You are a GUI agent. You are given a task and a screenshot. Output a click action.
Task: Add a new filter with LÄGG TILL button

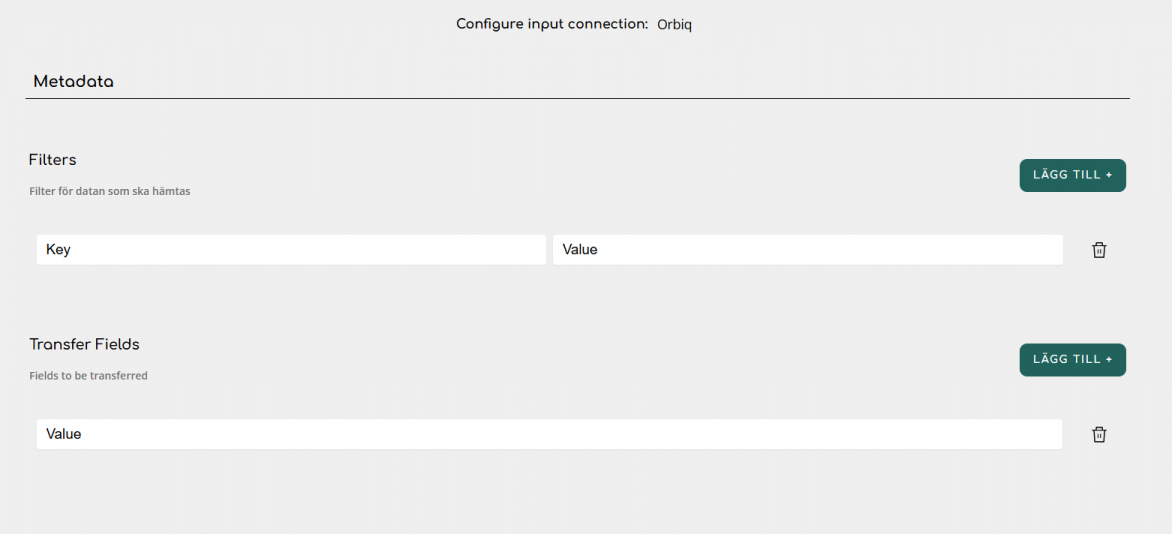pyautogui.click(x=1073, y=175)
